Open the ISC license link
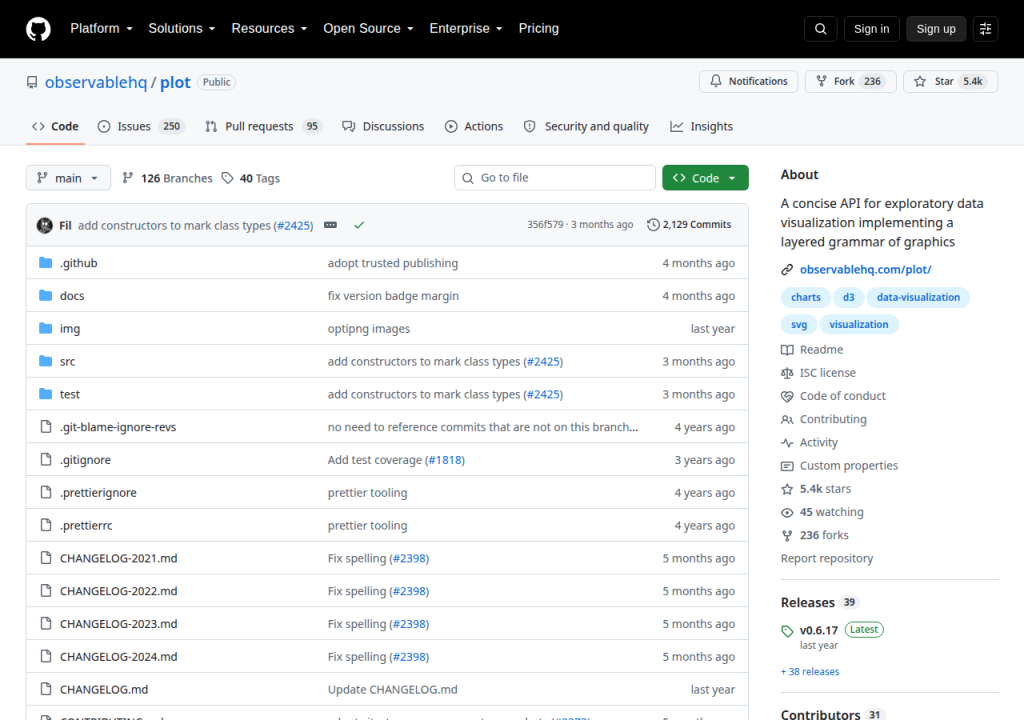Image resolution: width=1024 pixels, height=720 pixels. [818, 373]
